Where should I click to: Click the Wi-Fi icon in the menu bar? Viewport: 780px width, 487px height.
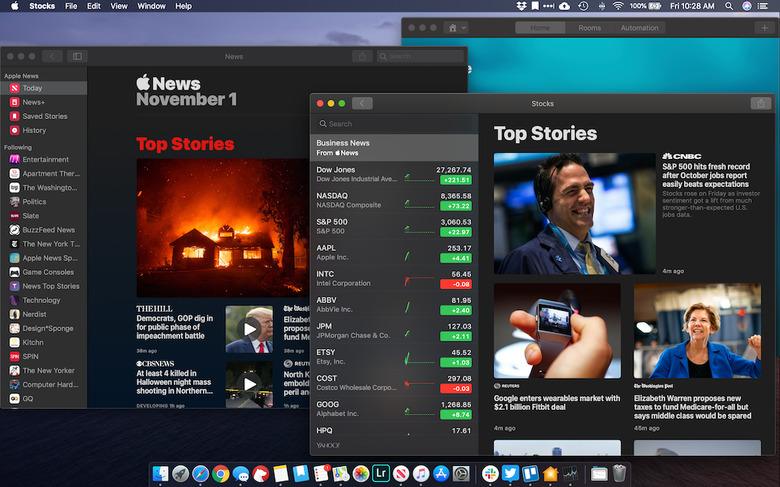(618, 6)
